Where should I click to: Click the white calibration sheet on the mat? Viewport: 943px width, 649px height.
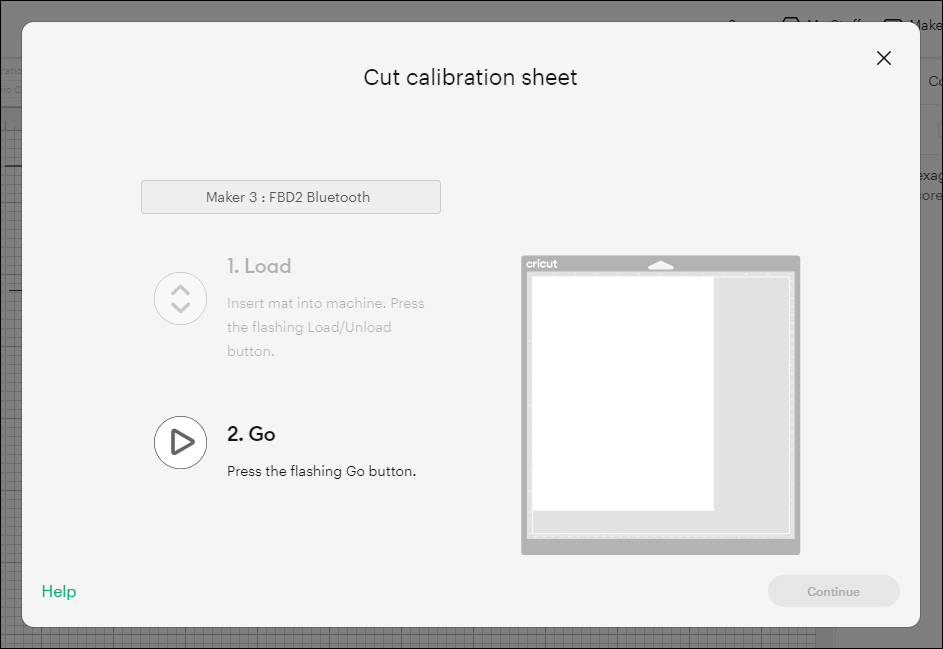[x=622, y=392]
